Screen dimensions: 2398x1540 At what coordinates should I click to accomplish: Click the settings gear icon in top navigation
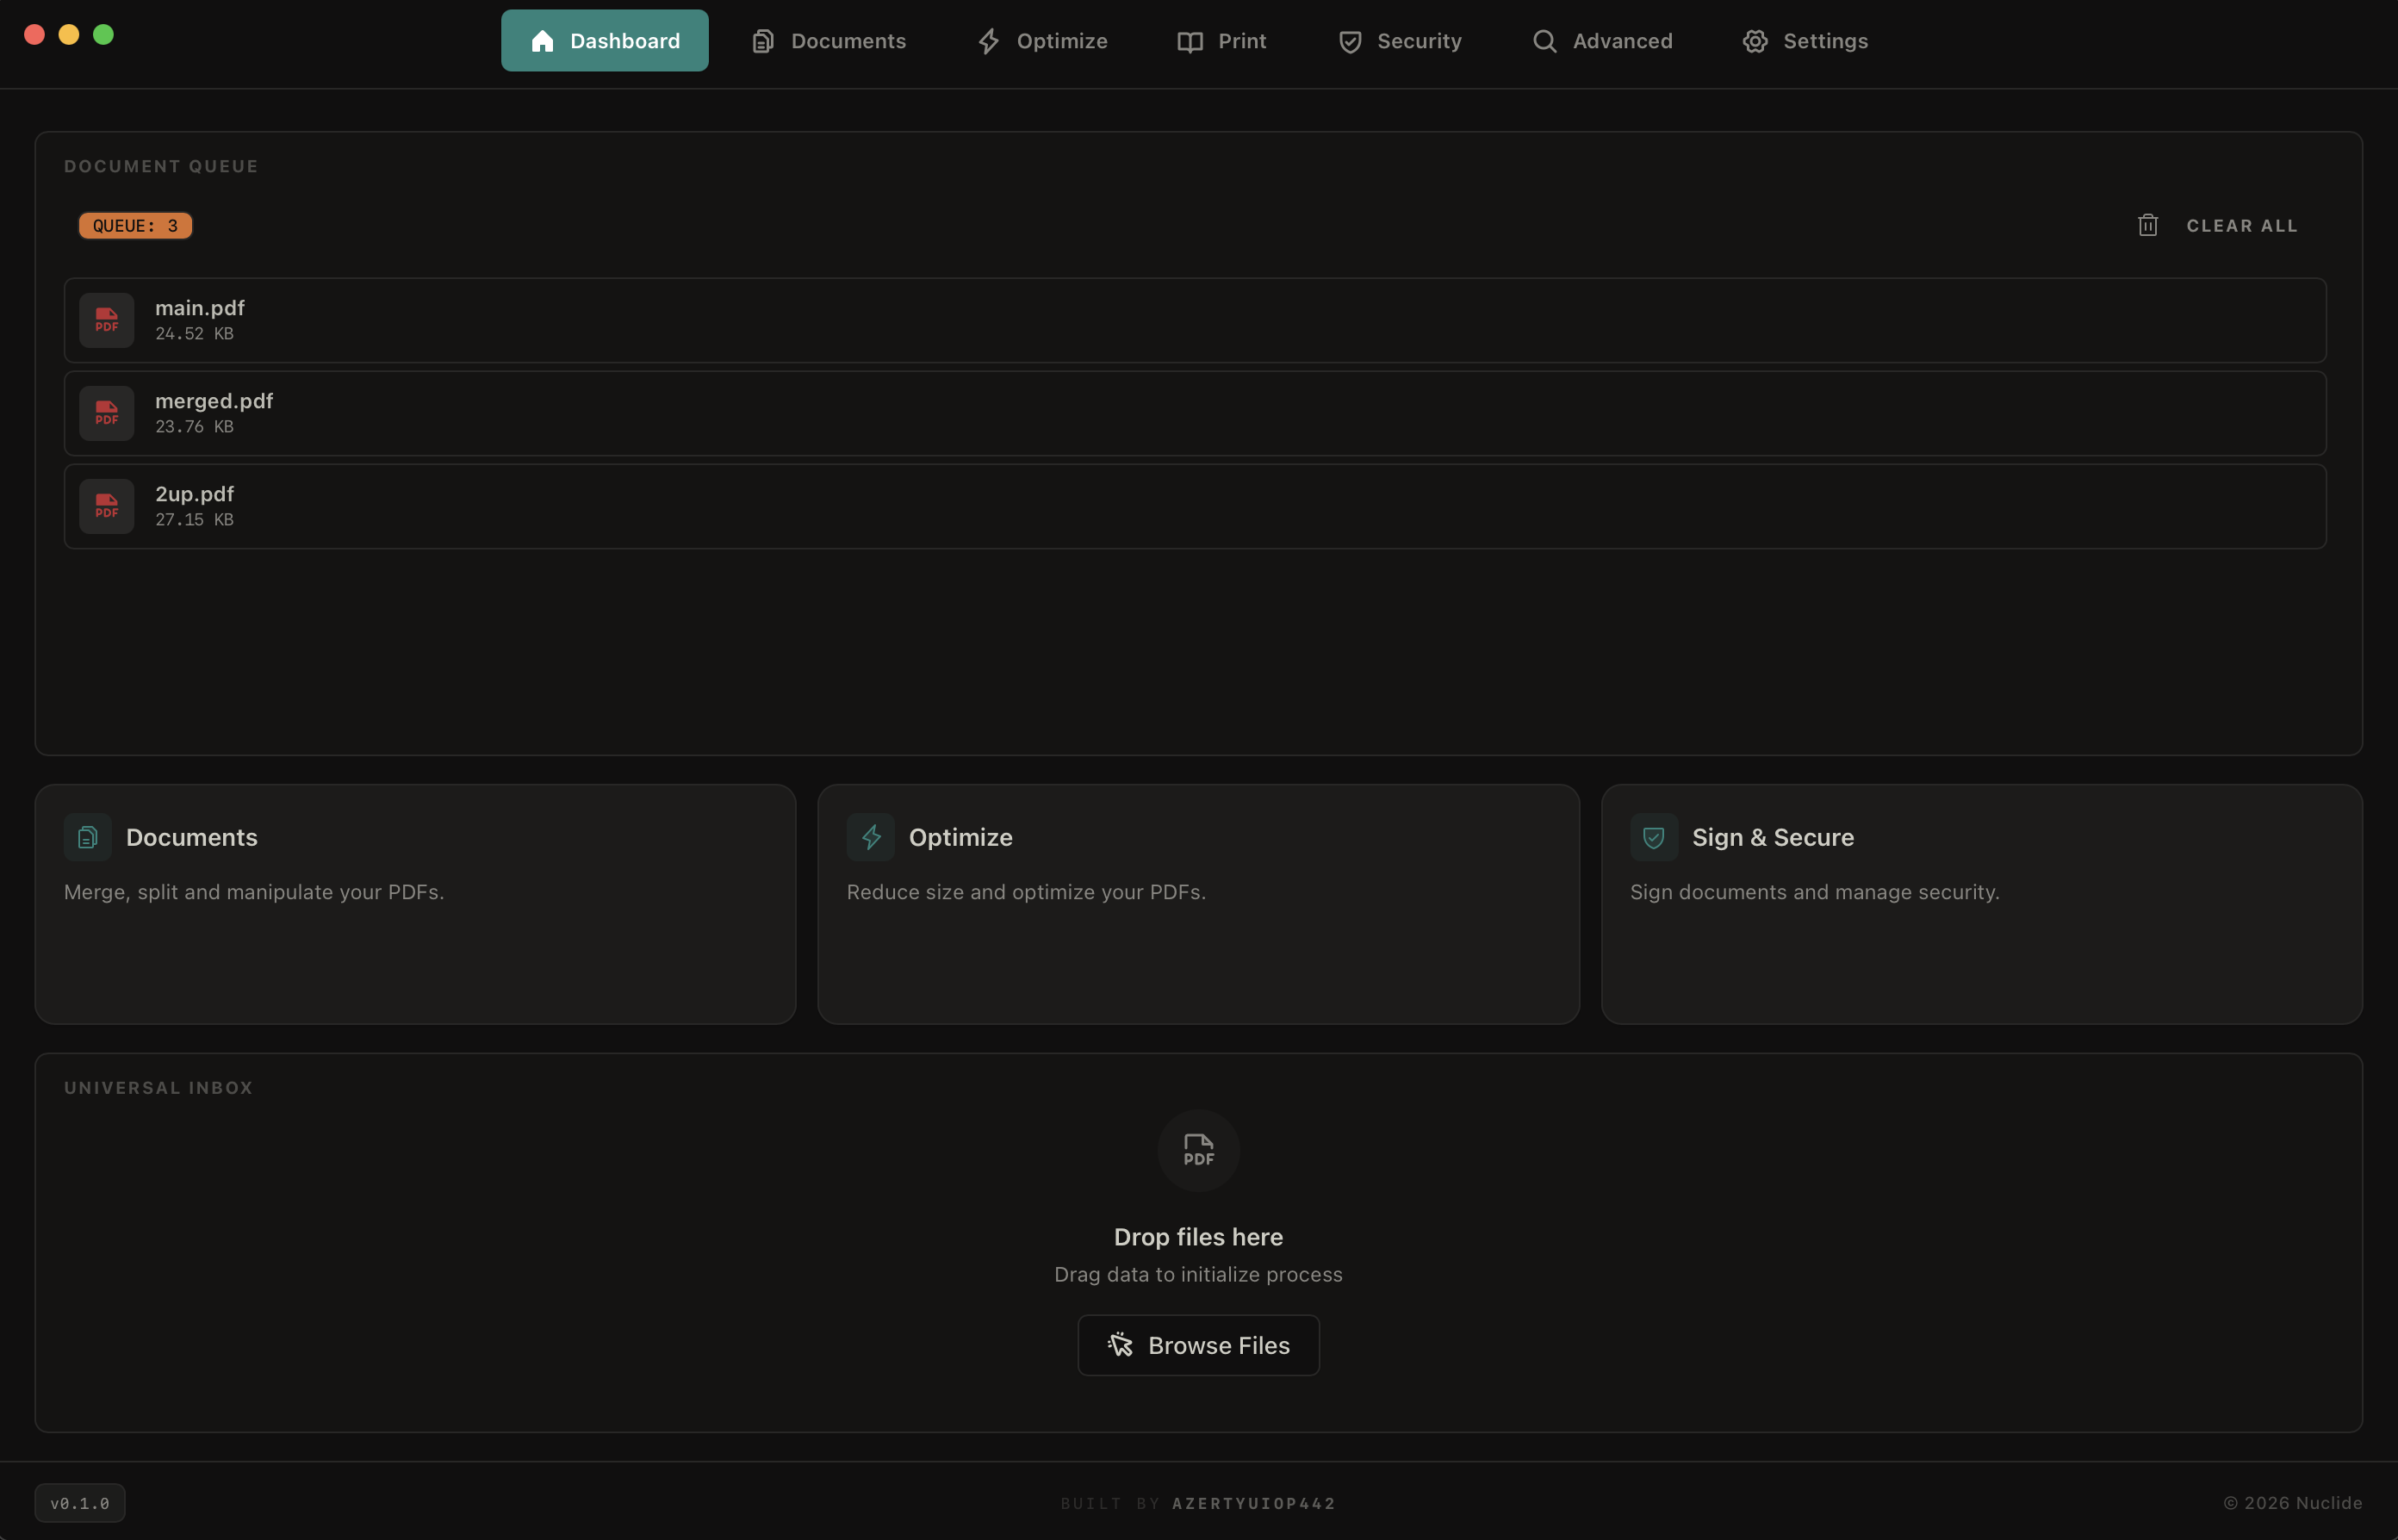pos(1754,41)
